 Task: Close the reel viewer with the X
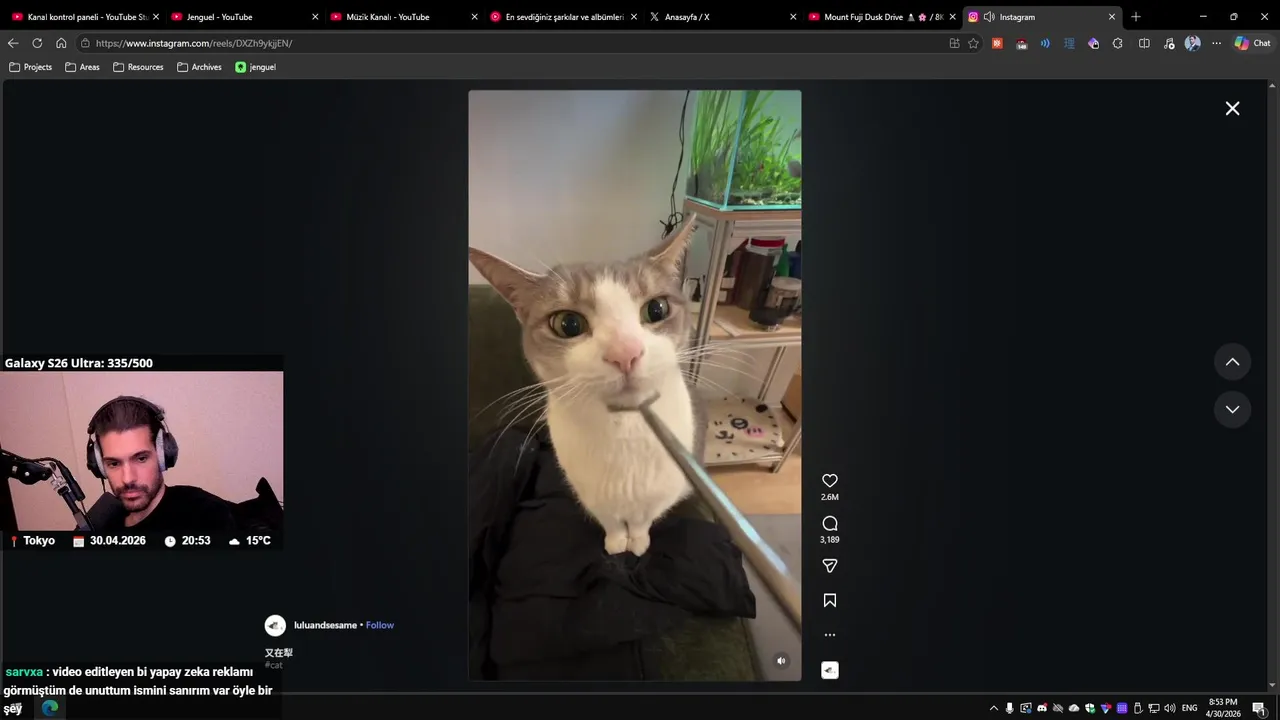[x=1232, y=108]
